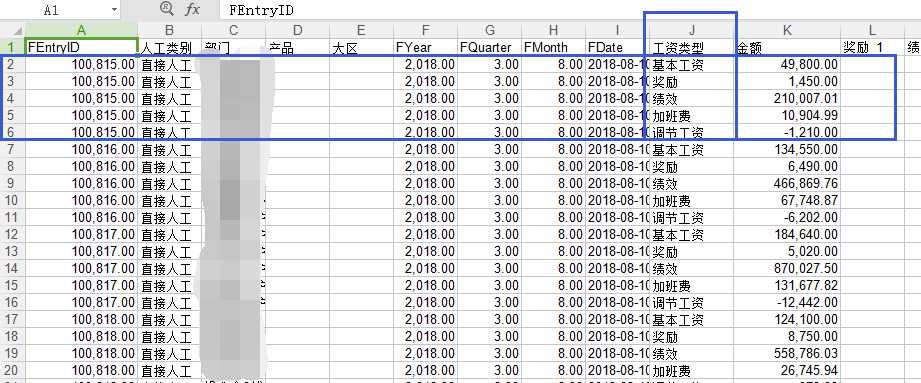Click amount cell 49,800.00
The width and height of the screenshot is (921, 383).
coord(788,65)
